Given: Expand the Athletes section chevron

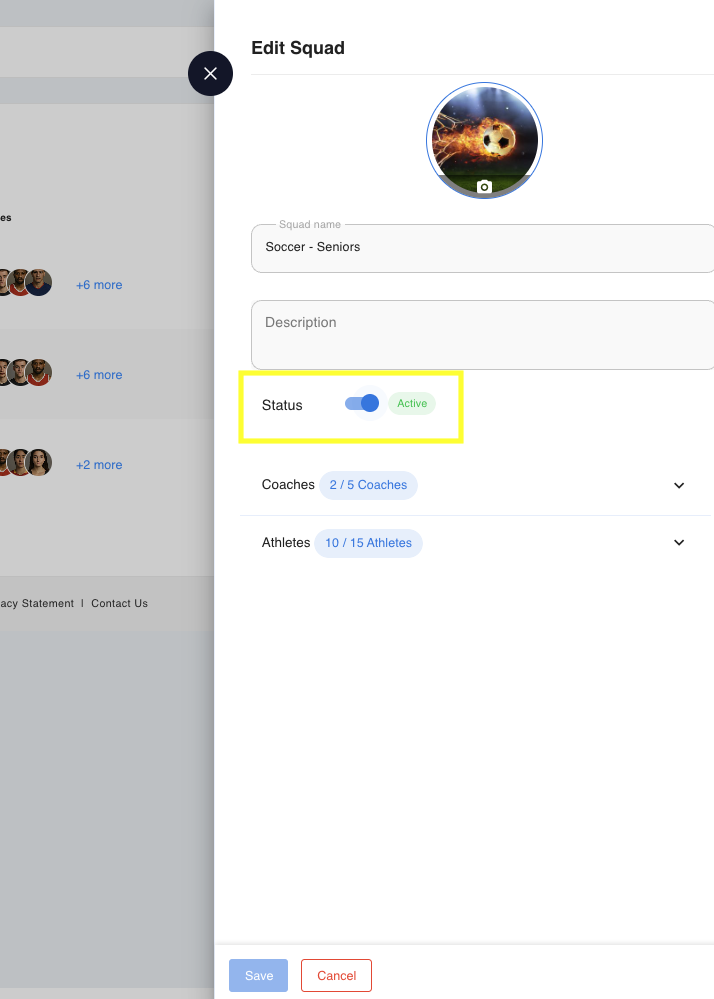Looking at the screenshot, I should [679, 543].
